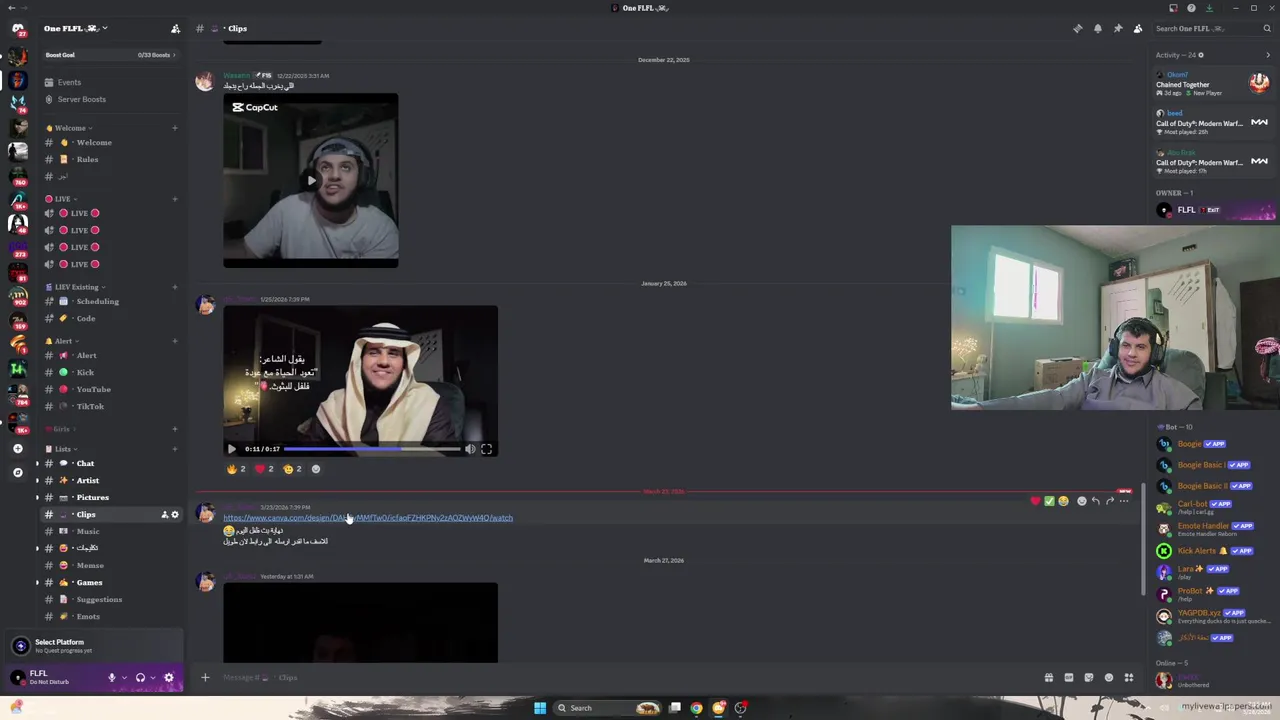The width and height of the screenshot is (1280, 720).
Task: Expand threads under Chat channel
Action: (x=37, y=463)
